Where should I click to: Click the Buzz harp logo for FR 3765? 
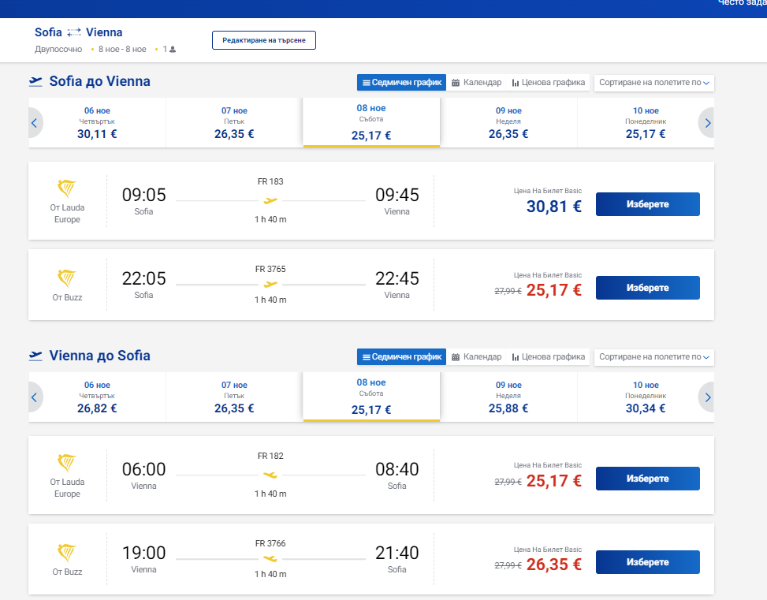67,278
